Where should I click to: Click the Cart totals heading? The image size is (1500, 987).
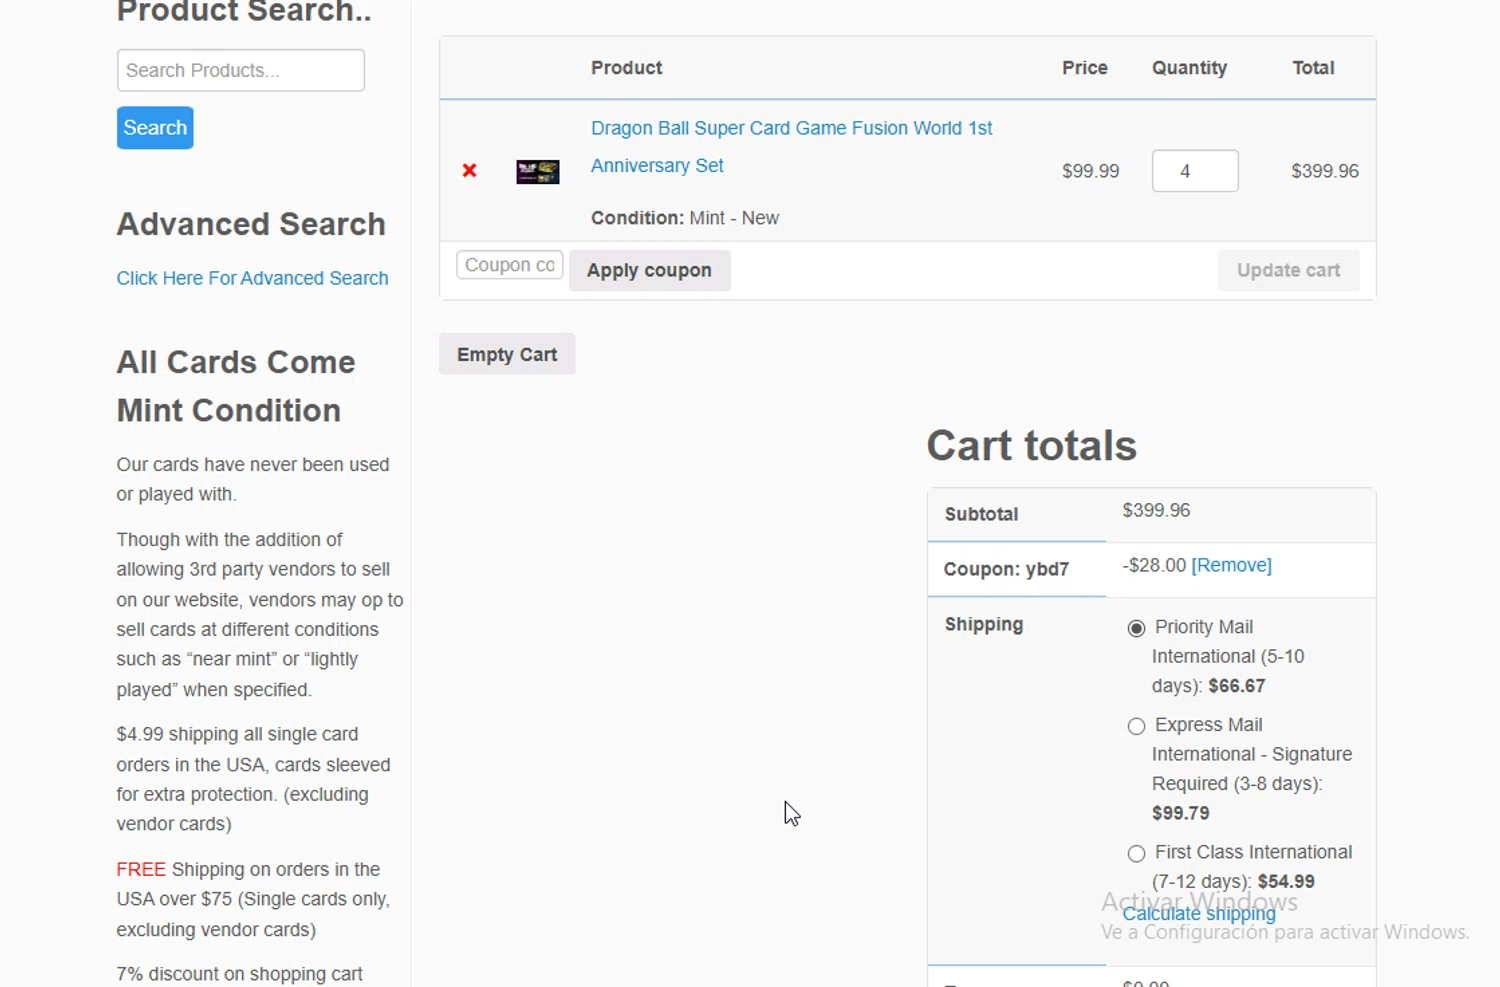[x=1031, y=446]
